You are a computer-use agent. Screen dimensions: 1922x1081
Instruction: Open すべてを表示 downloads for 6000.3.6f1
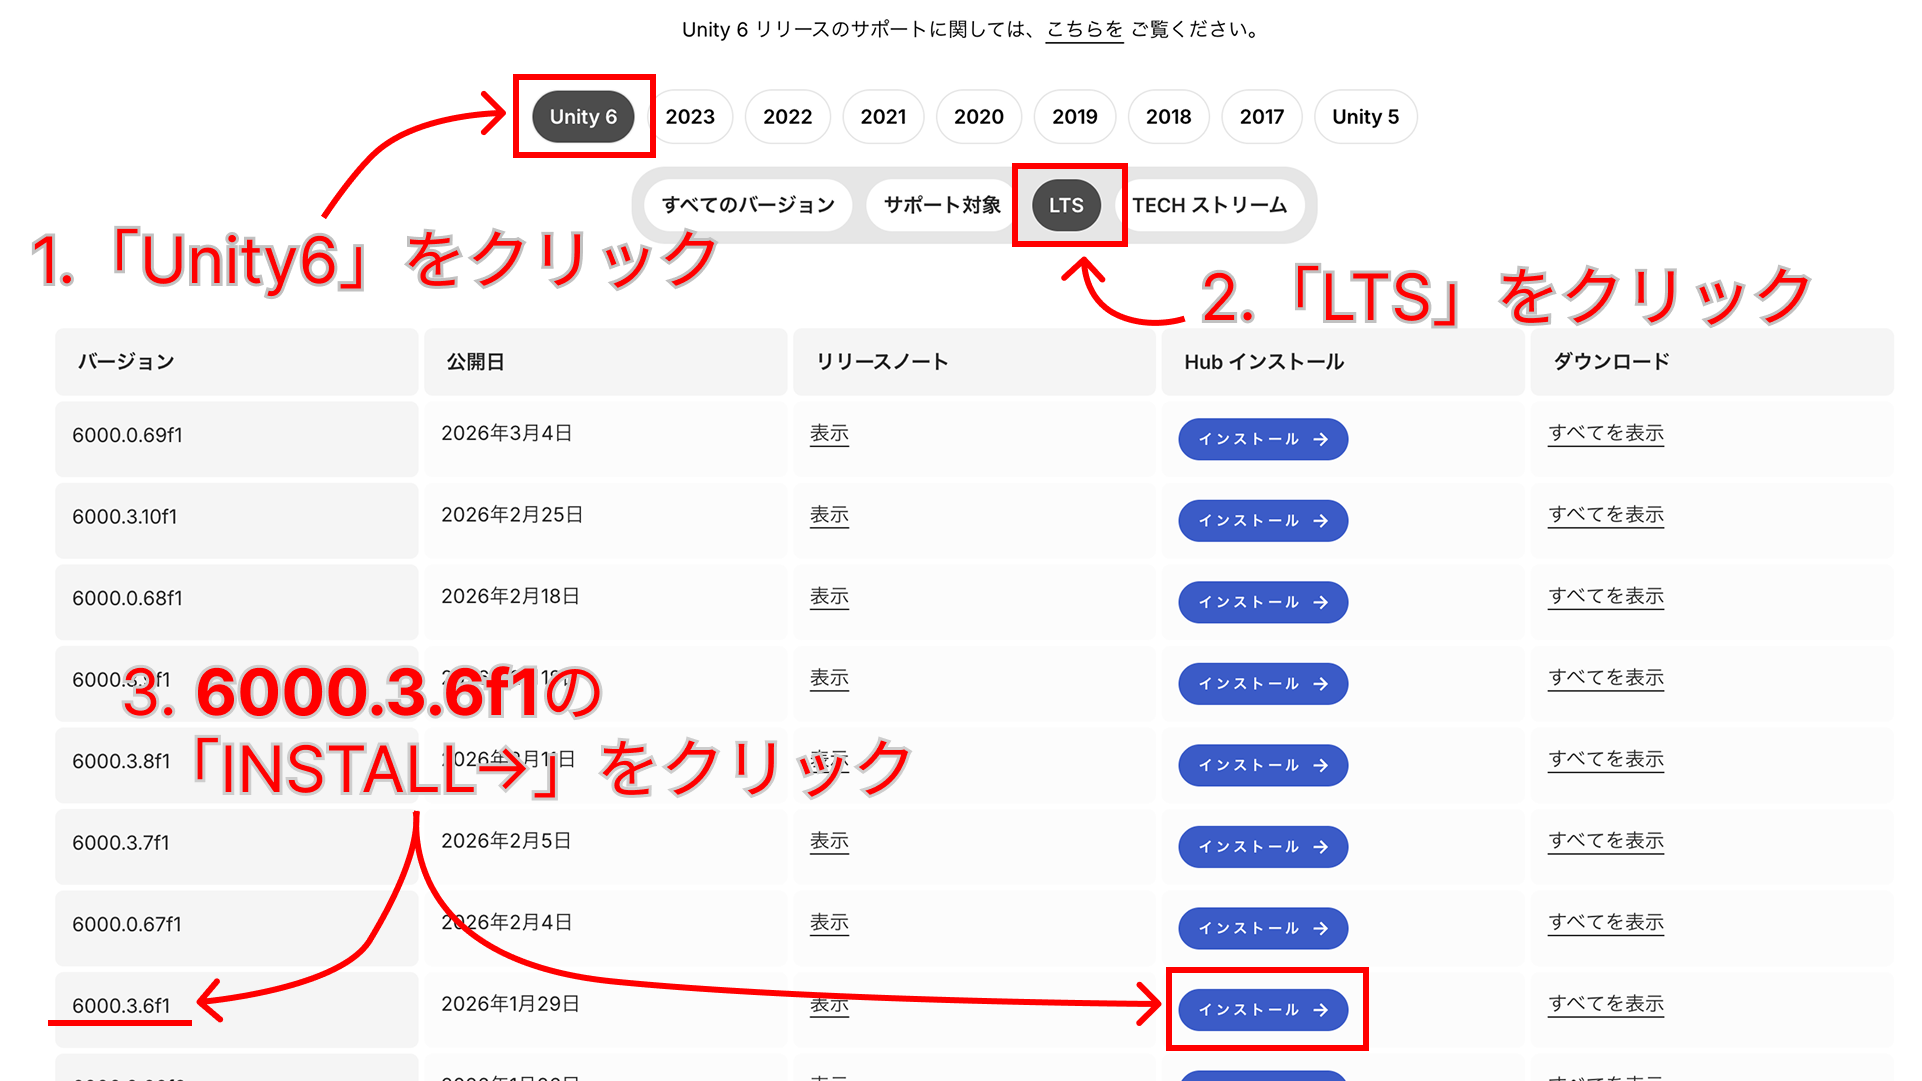[1605, 1004]
